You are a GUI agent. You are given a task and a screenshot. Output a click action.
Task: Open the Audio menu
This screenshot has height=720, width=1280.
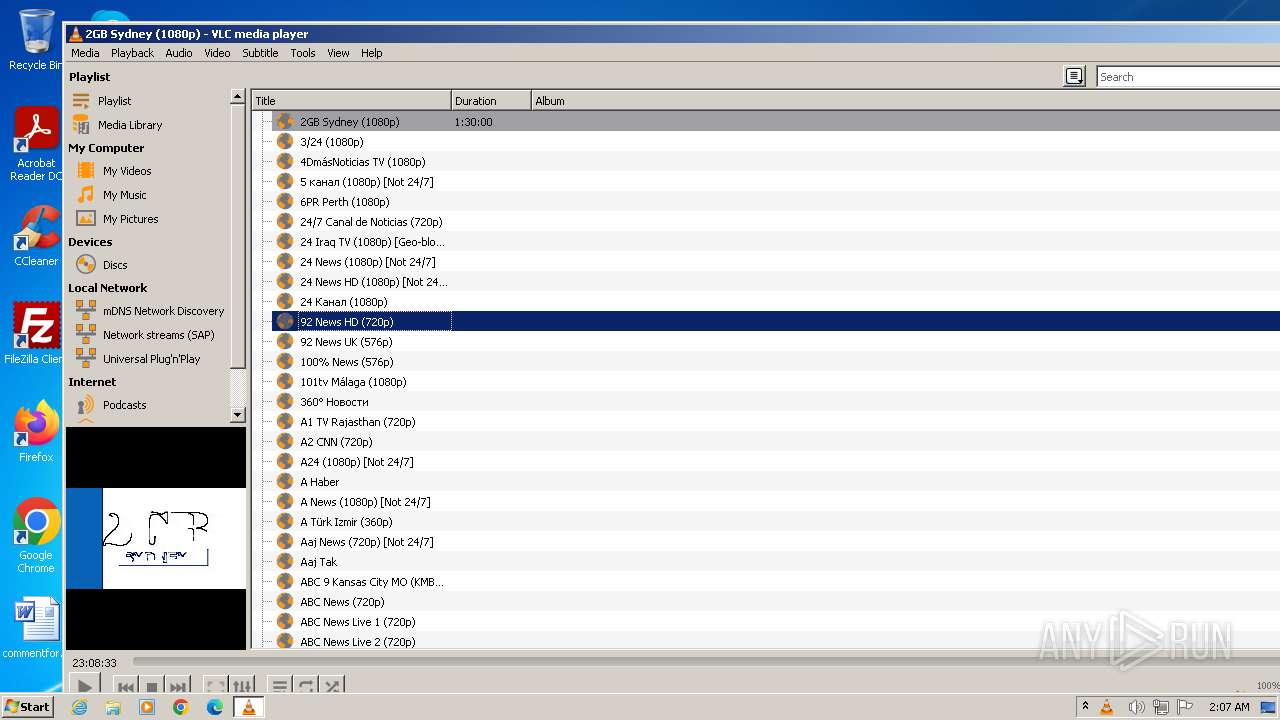click(x=179, y=53)
